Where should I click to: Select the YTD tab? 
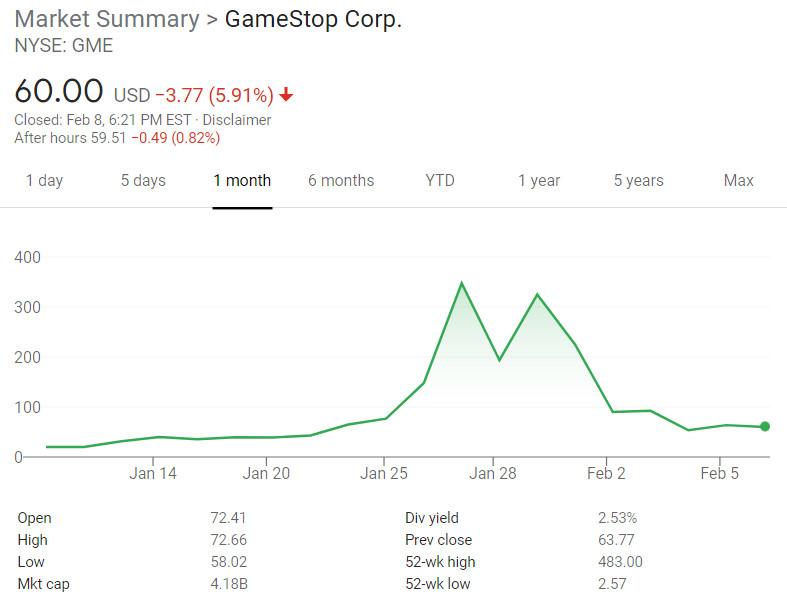(440, 181)
